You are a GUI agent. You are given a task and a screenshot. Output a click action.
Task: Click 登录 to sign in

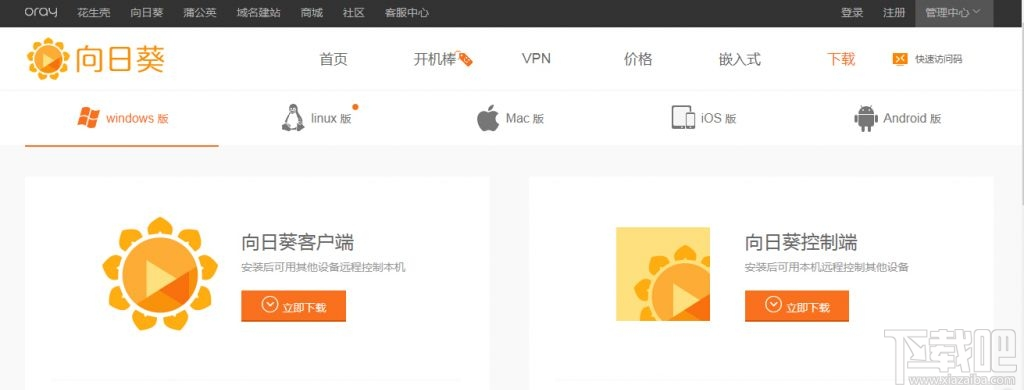[x=852, y=12]
